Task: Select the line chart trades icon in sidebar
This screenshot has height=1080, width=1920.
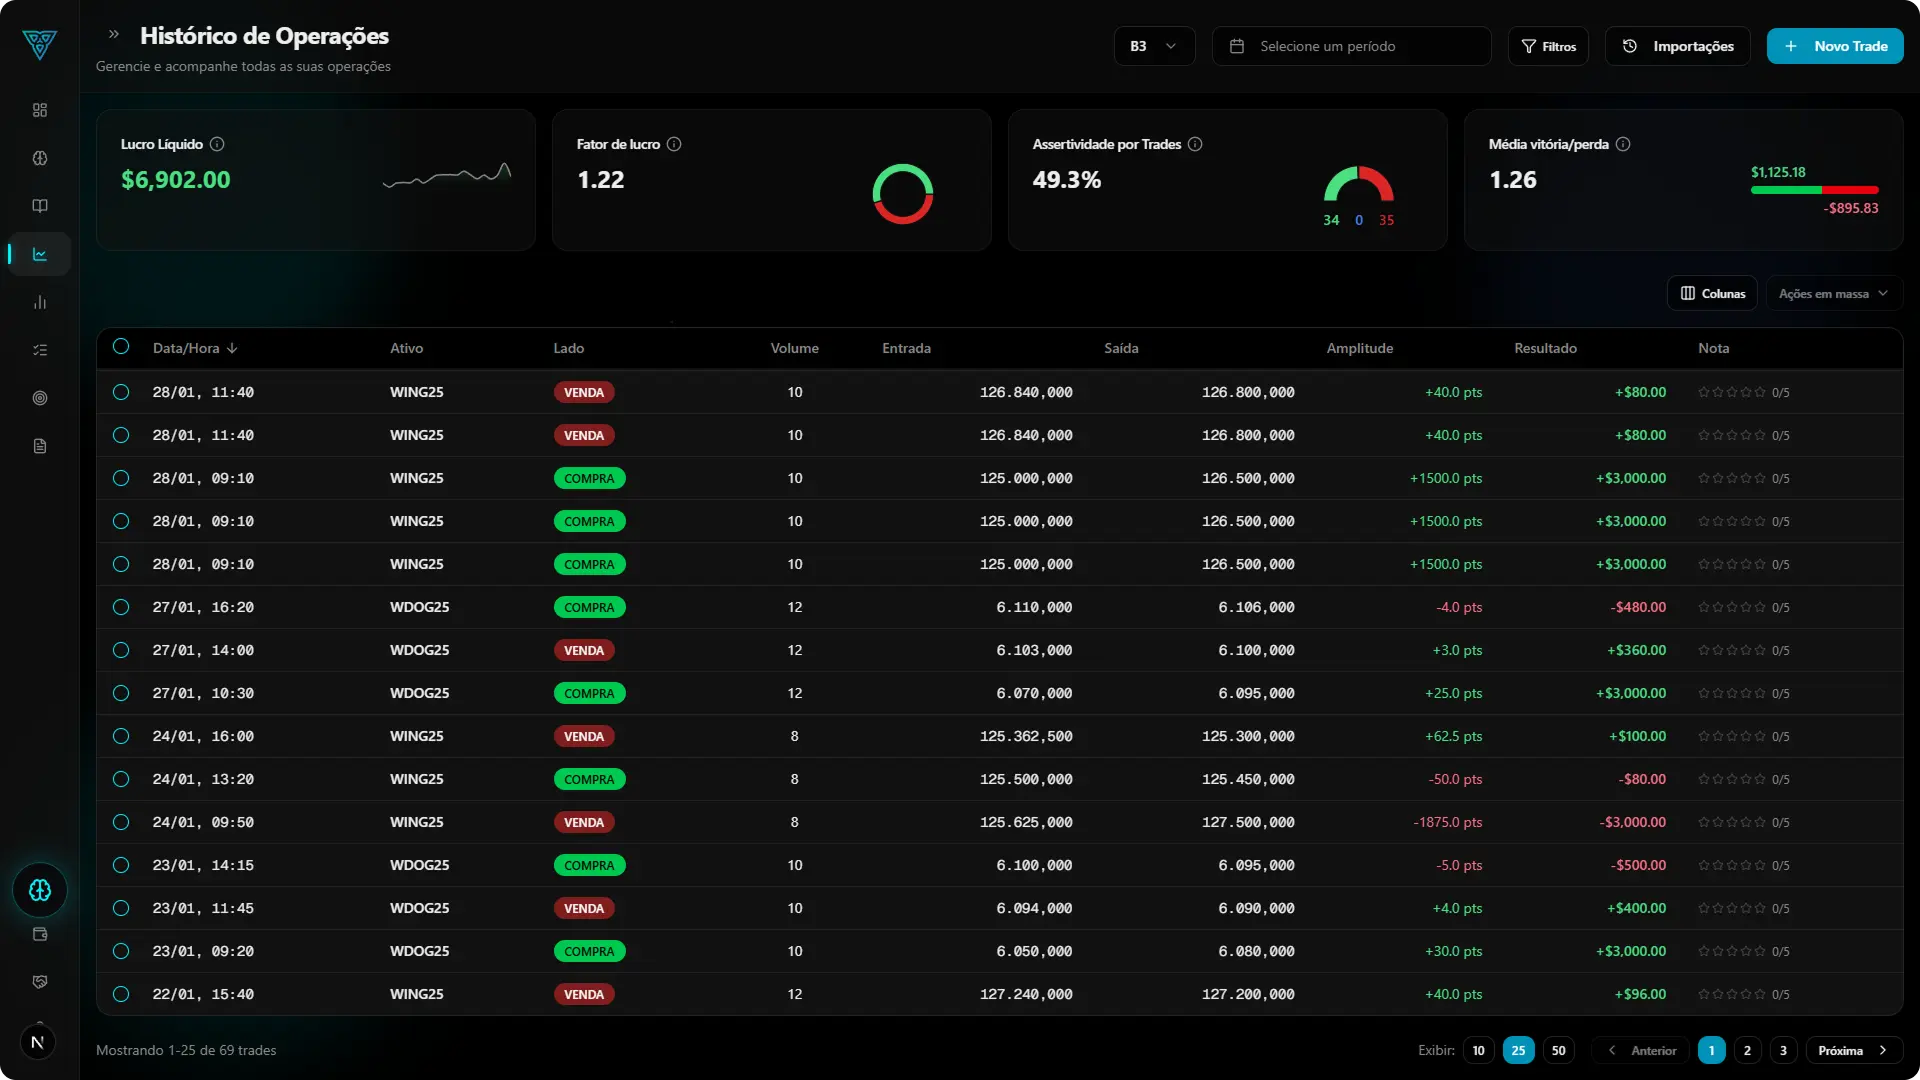Action: tap(40, 254)
